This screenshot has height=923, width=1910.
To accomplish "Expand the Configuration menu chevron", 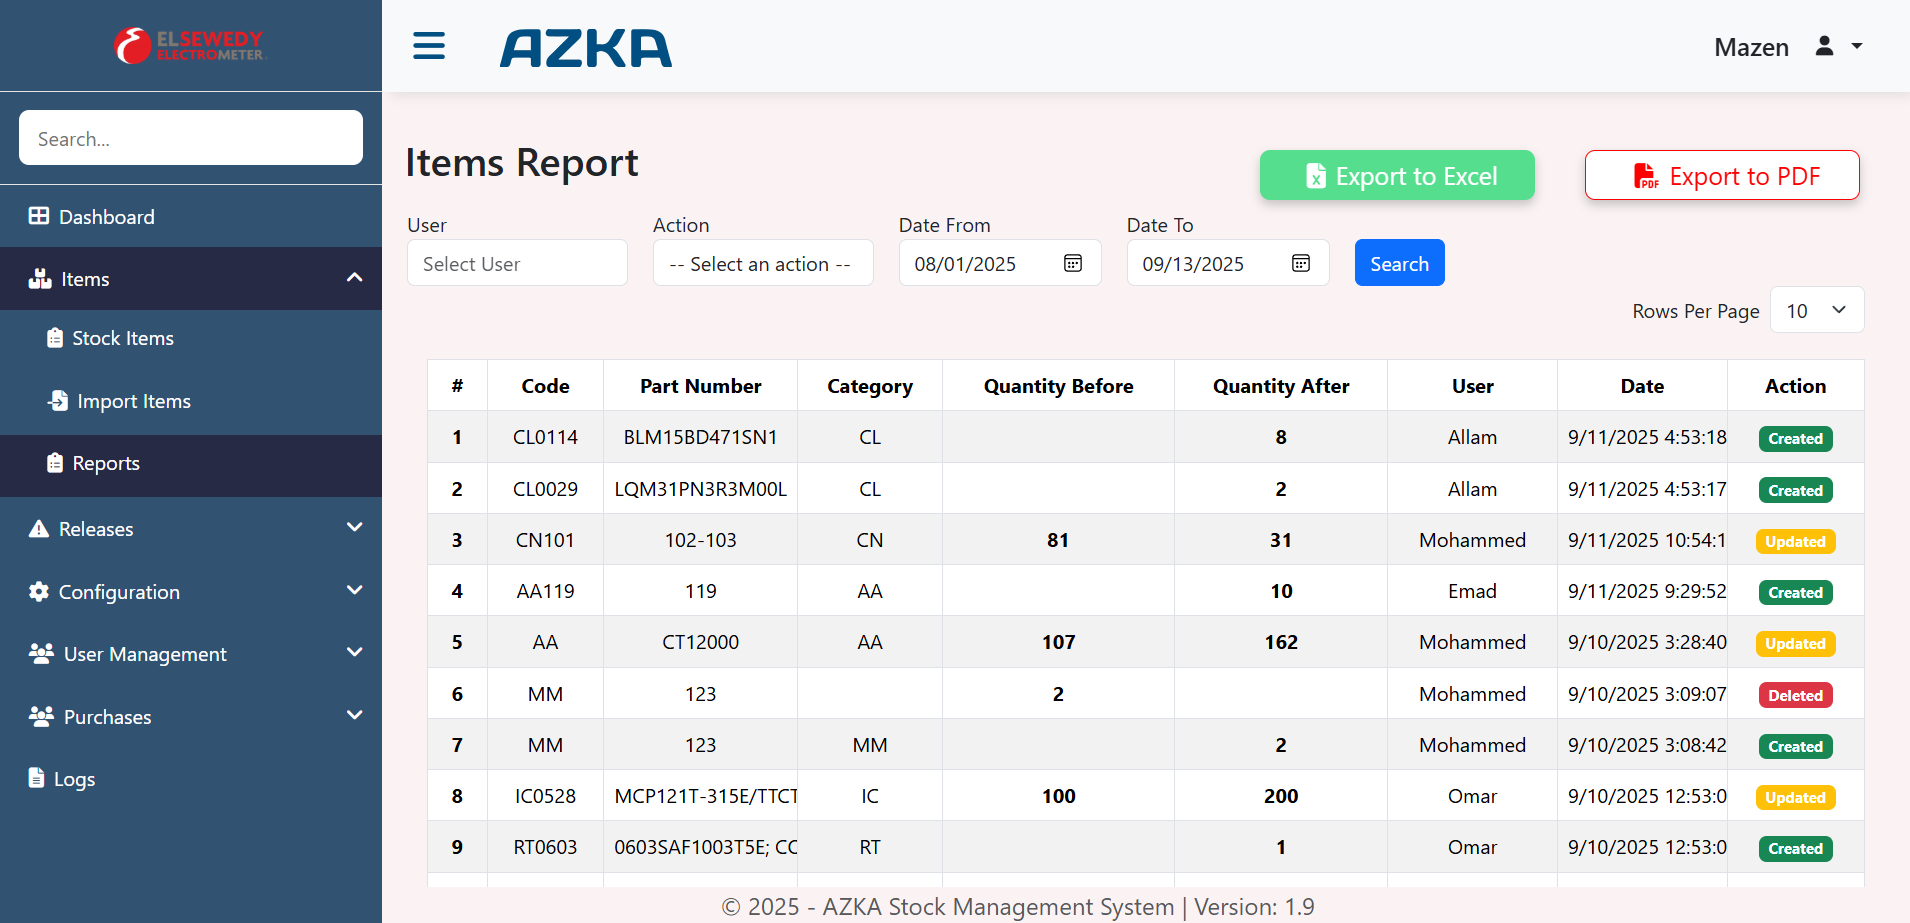I will (354, 590).
